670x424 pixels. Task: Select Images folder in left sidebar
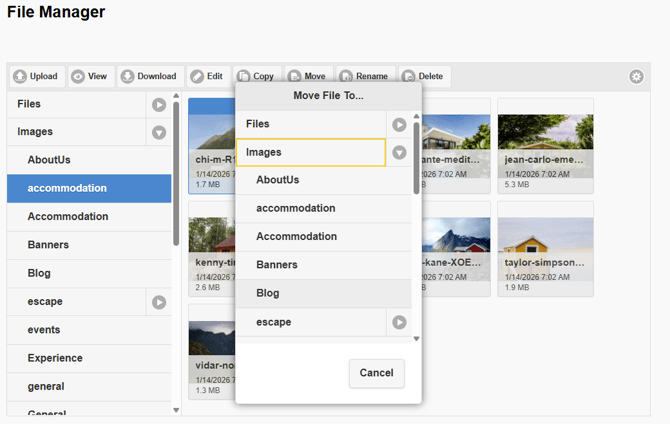pos(76,132)
